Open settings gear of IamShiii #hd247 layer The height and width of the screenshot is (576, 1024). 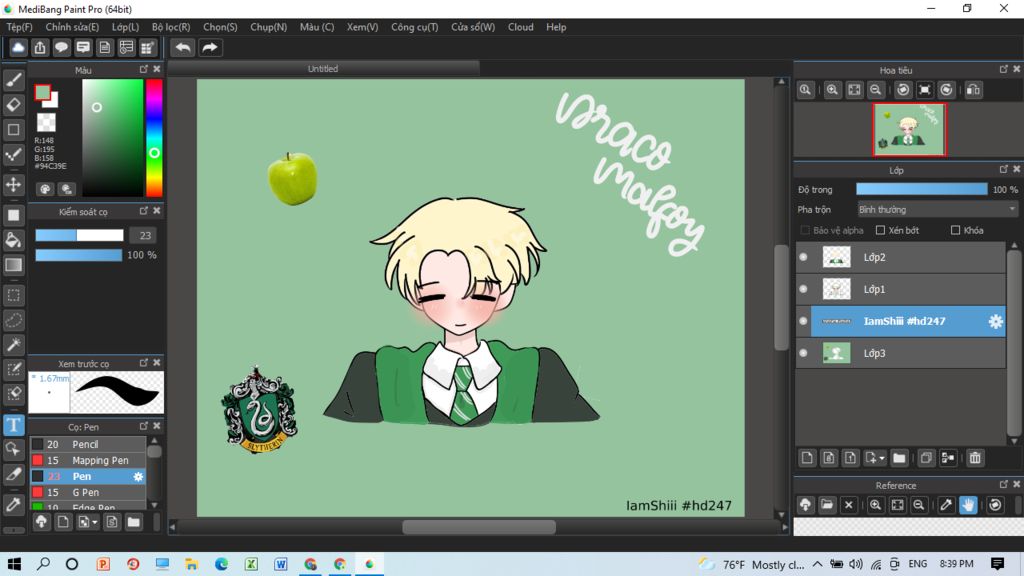[x=995, y=321]
